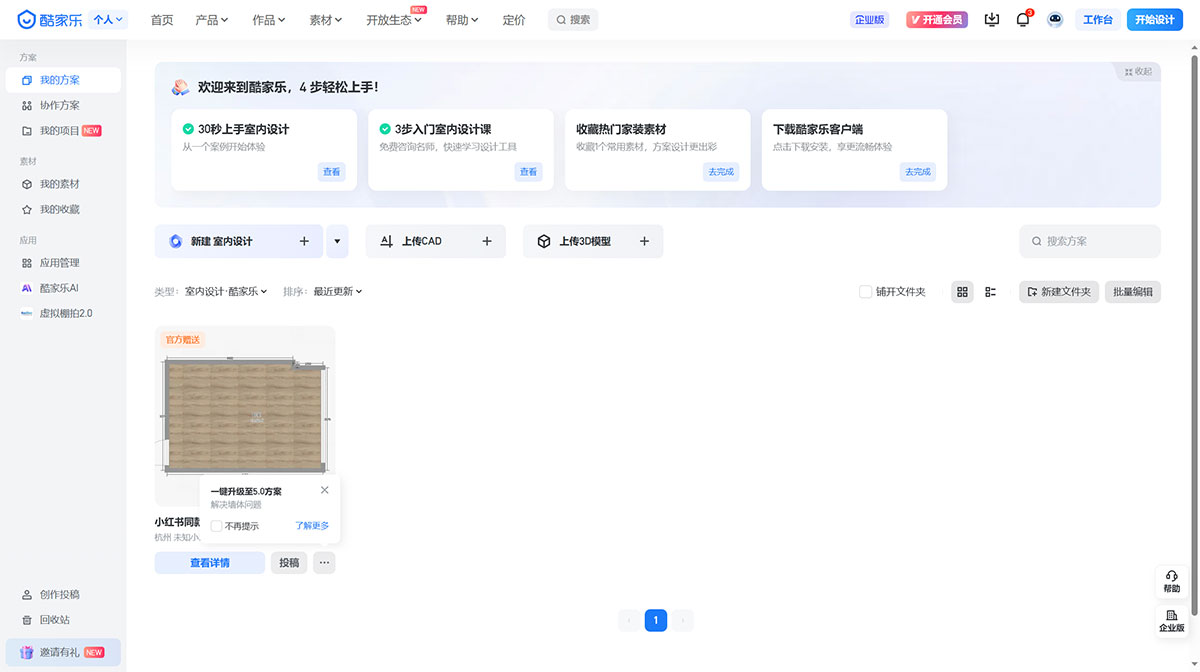Viewport: 1200px width, 672px height.
Task: Open the 素材 menu in top navigation
Action: (325, 18)
